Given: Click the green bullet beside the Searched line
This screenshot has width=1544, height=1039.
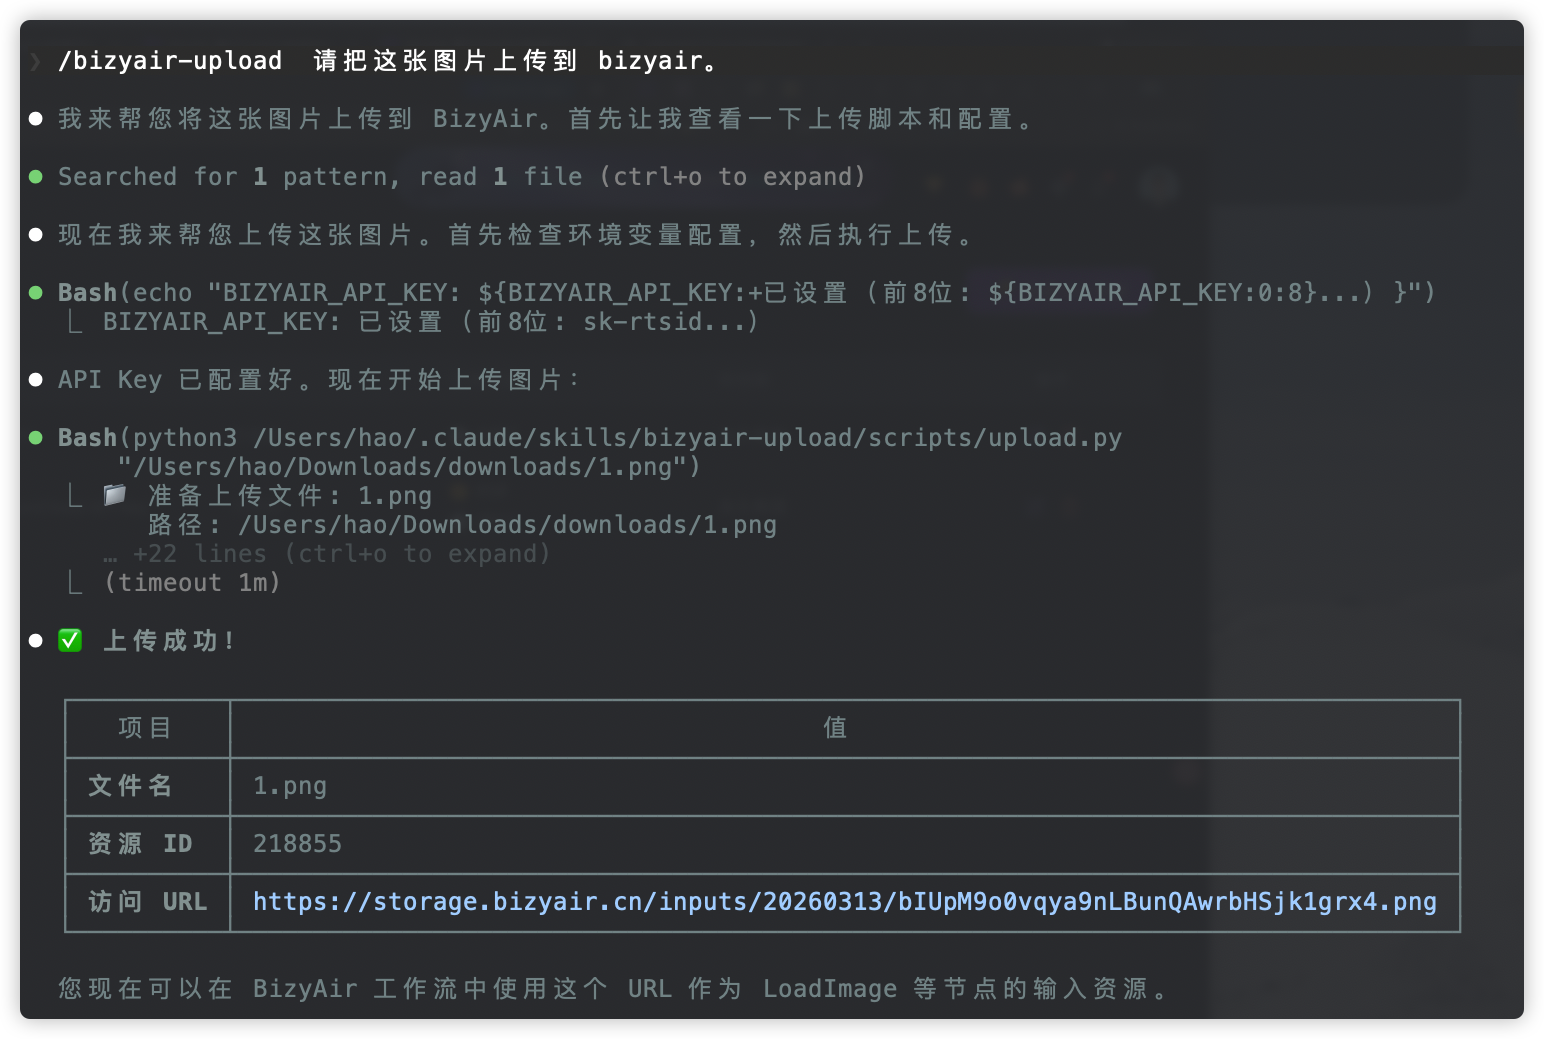Looking at the screenshot, I should 36,177.
